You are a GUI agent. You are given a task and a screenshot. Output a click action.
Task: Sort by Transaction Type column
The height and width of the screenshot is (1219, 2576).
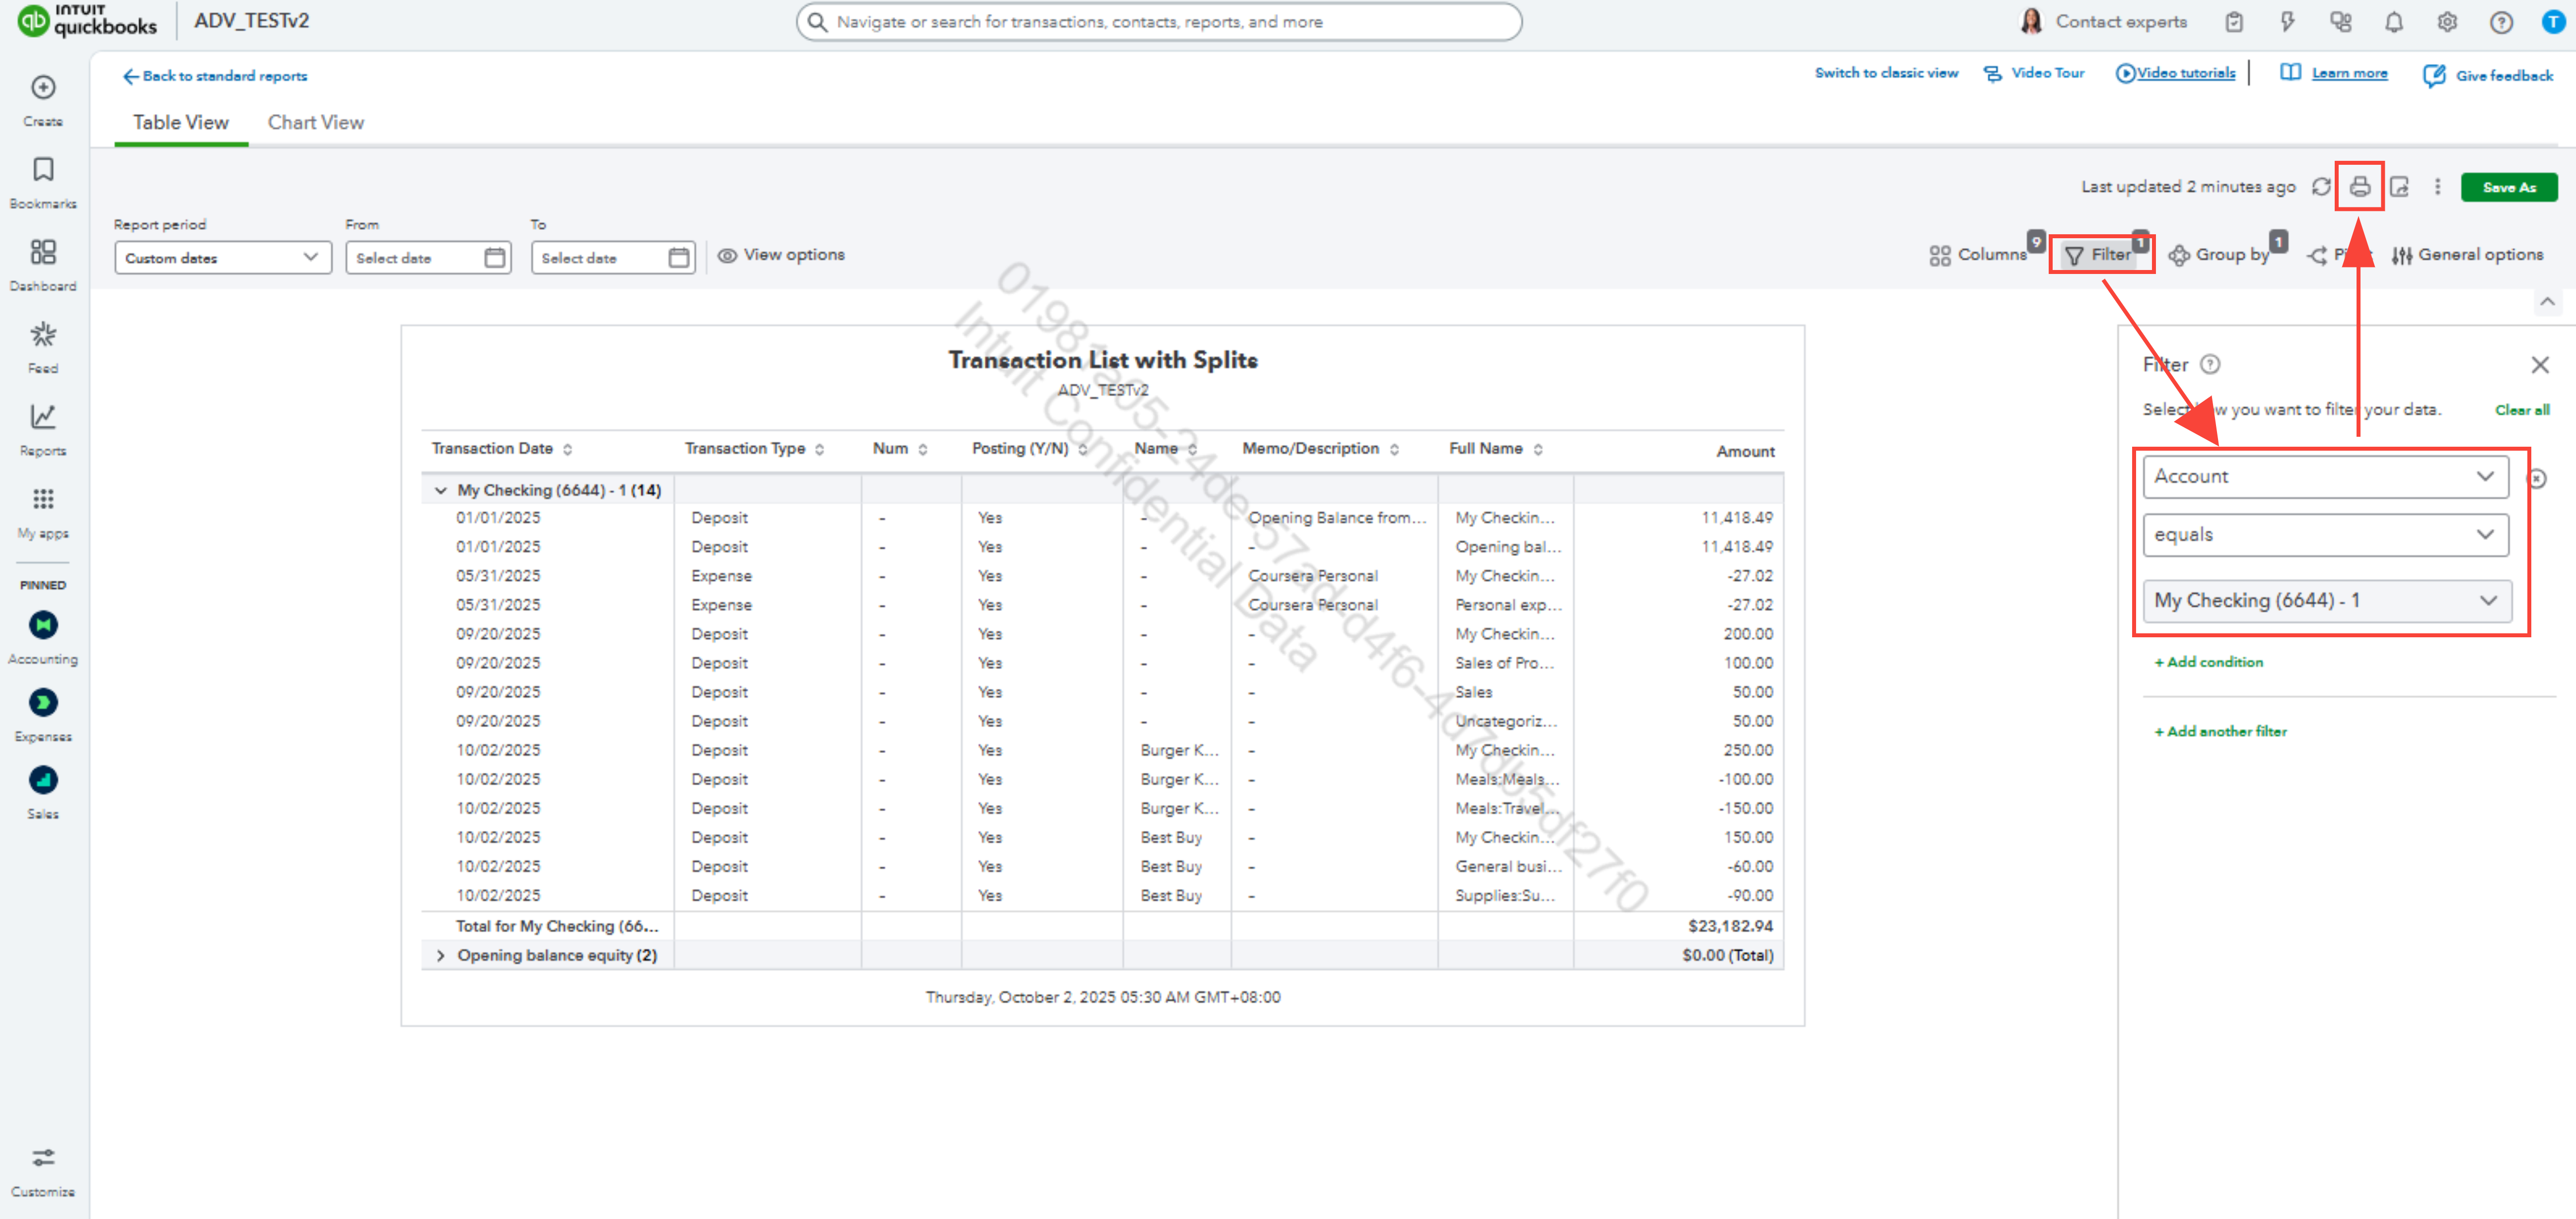pos(819,449)
